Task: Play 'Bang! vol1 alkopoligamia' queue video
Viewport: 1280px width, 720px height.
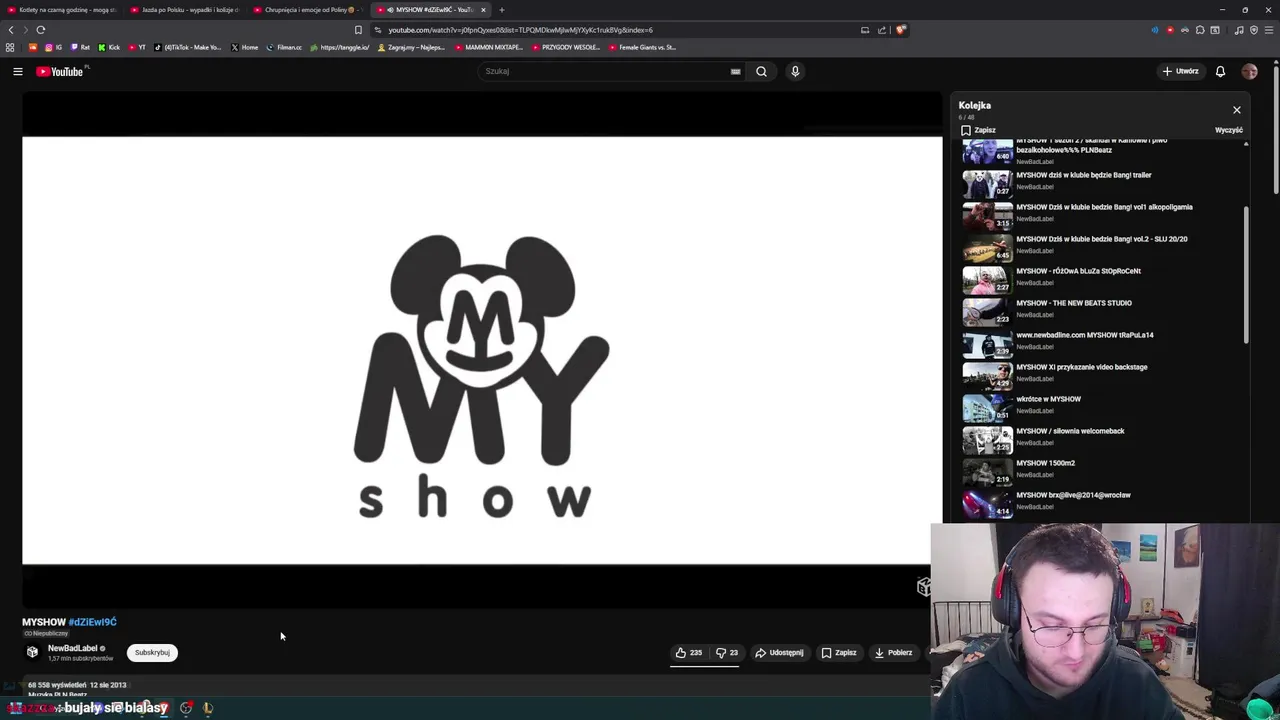Action: pos(1102,216)
